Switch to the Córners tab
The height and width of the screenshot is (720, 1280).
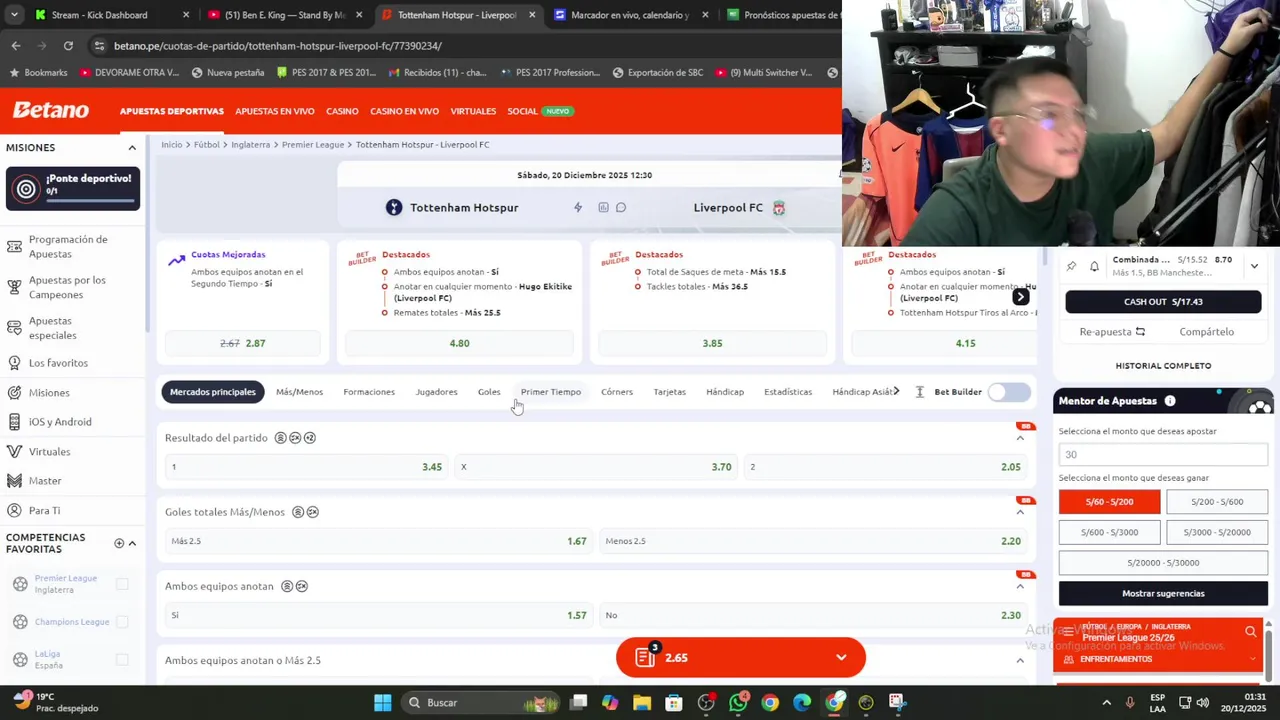[x=617, y=392]
